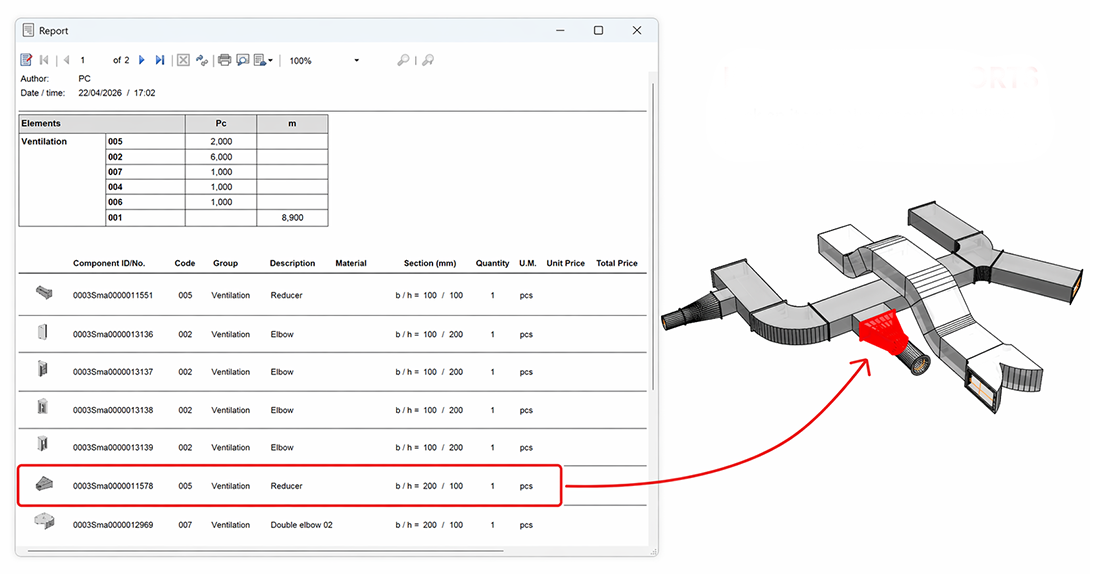This screenshot has width=1100, height=574.
Task: Open the print layout preview
Action: pos(243,60)
